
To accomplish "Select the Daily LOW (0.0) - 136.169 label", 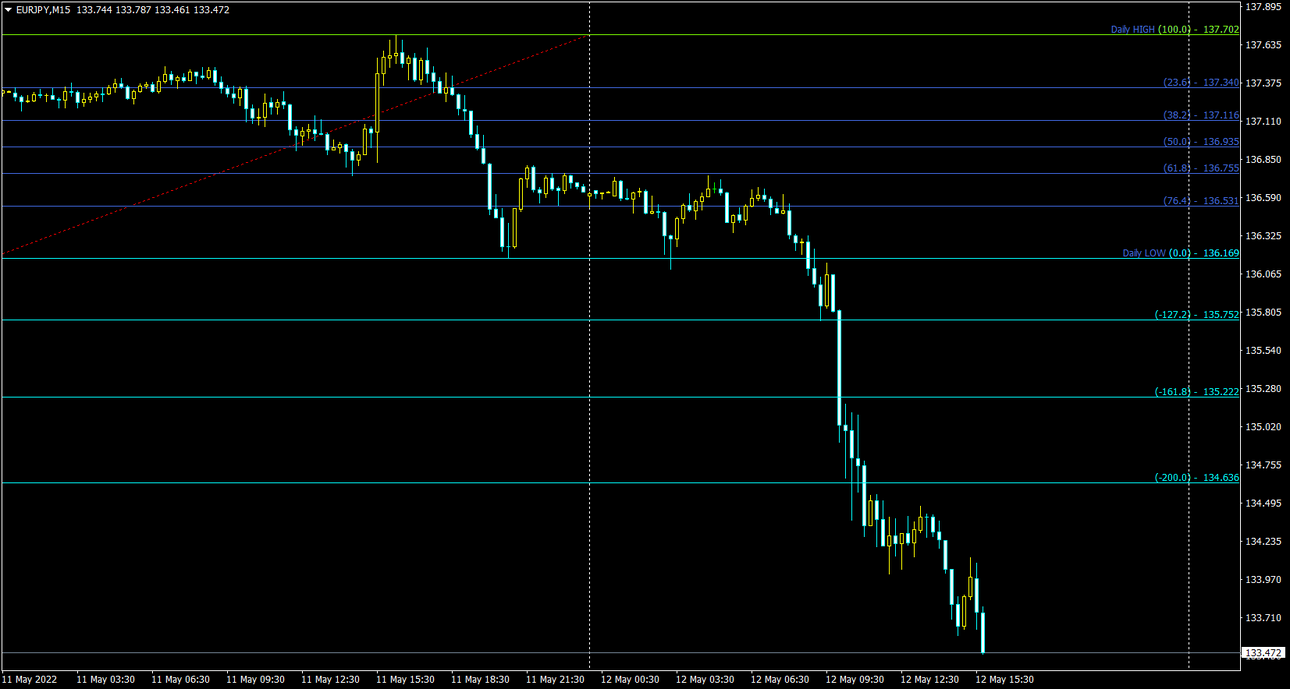I will click(1181, 253).
